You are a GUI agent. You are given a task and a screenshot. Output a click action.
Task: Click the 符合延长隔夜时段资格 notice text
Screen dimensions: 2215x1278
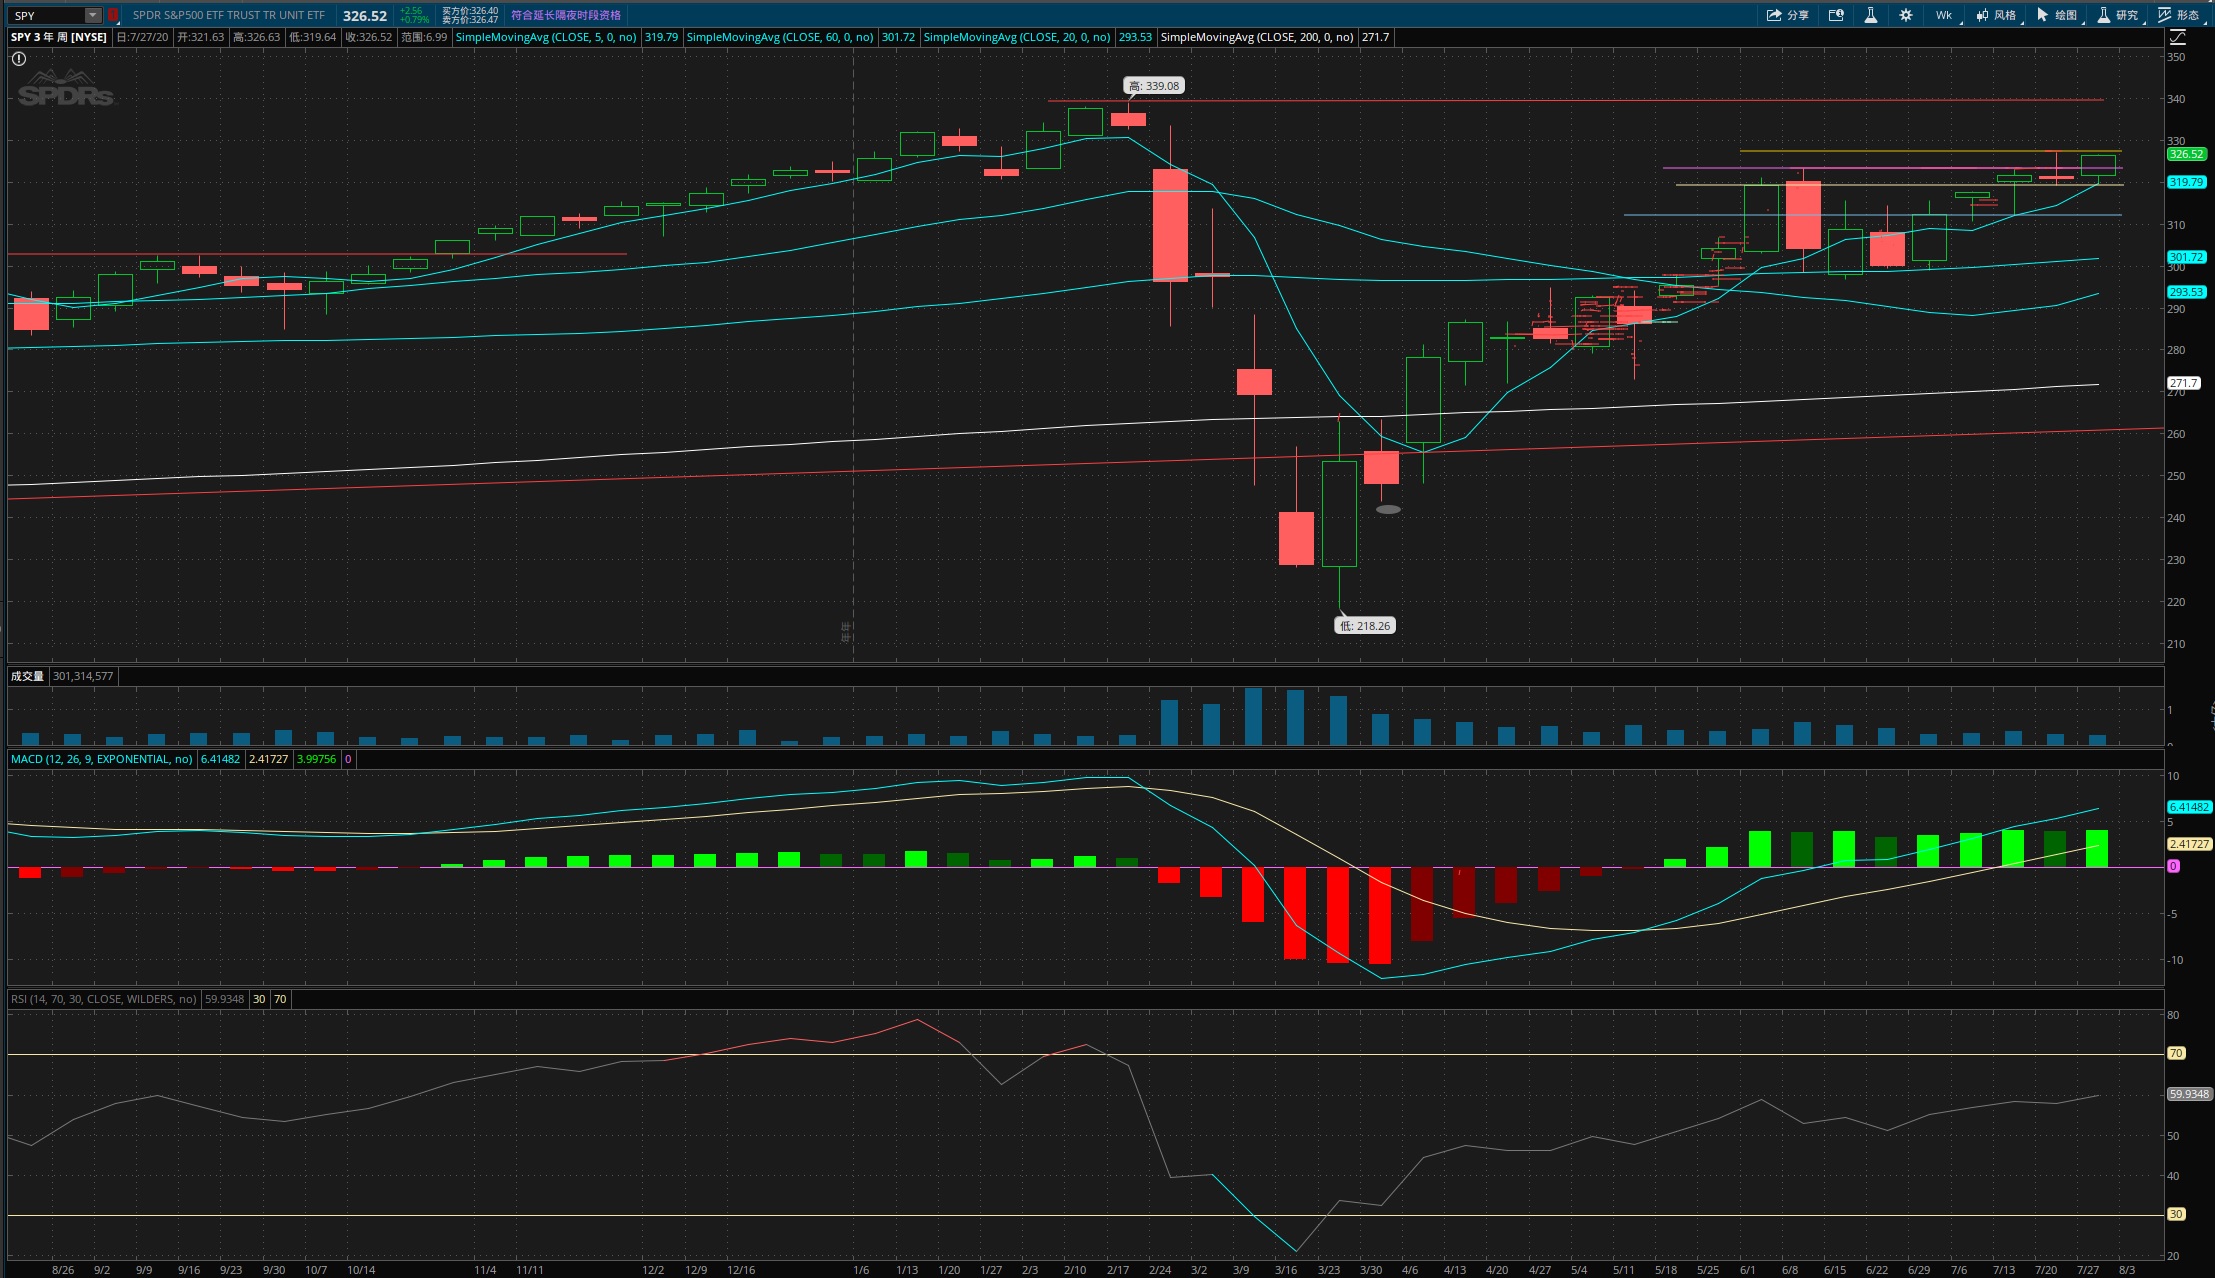[x=566, y=15]
